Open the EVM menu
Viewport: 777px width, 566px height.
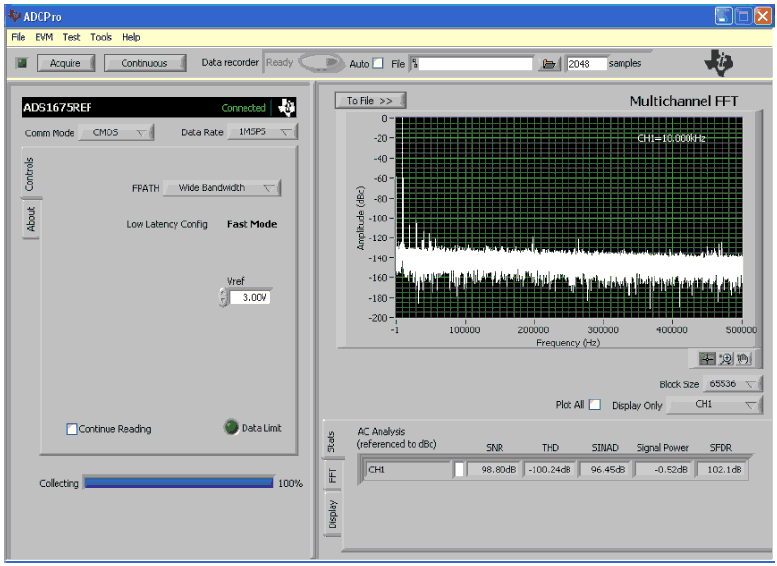[x=44, y=37]
